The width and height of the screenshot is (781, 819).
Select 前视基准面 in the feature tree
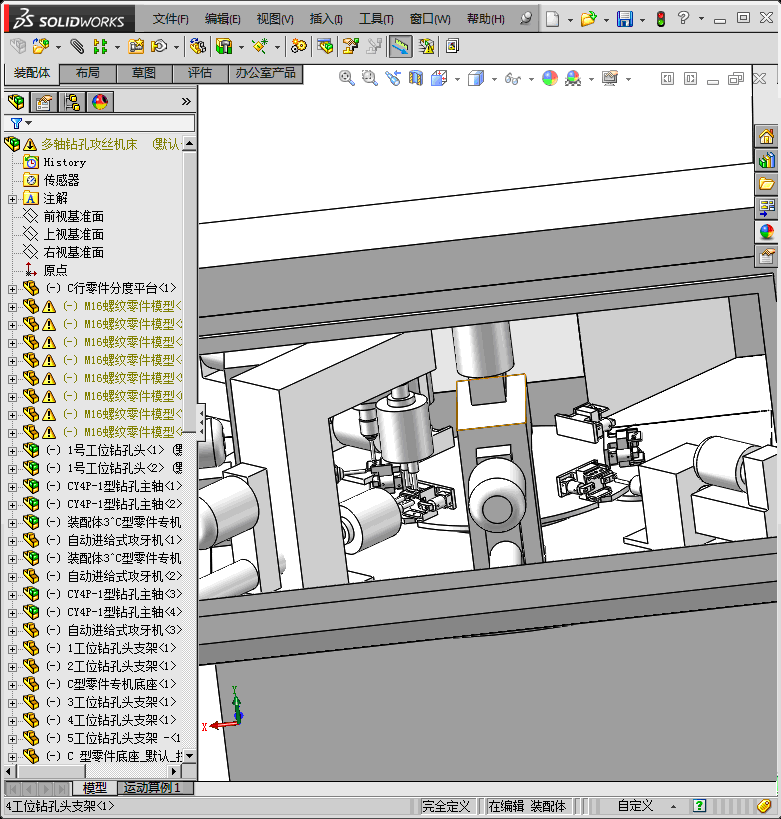pyautogui.click(x=72, y=216)
